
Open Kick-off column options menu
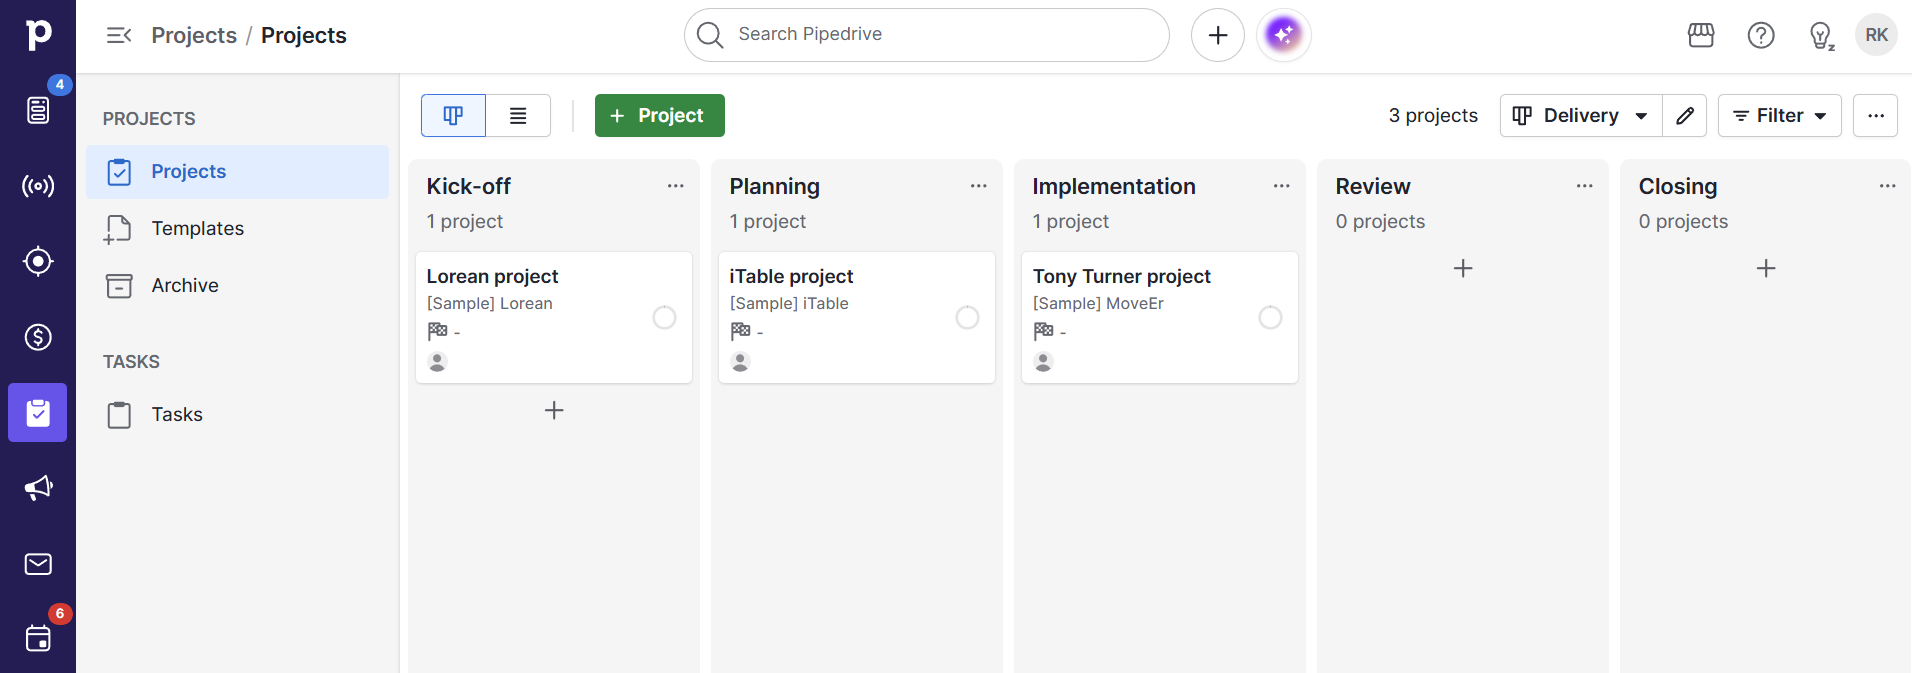click(676, 186)
